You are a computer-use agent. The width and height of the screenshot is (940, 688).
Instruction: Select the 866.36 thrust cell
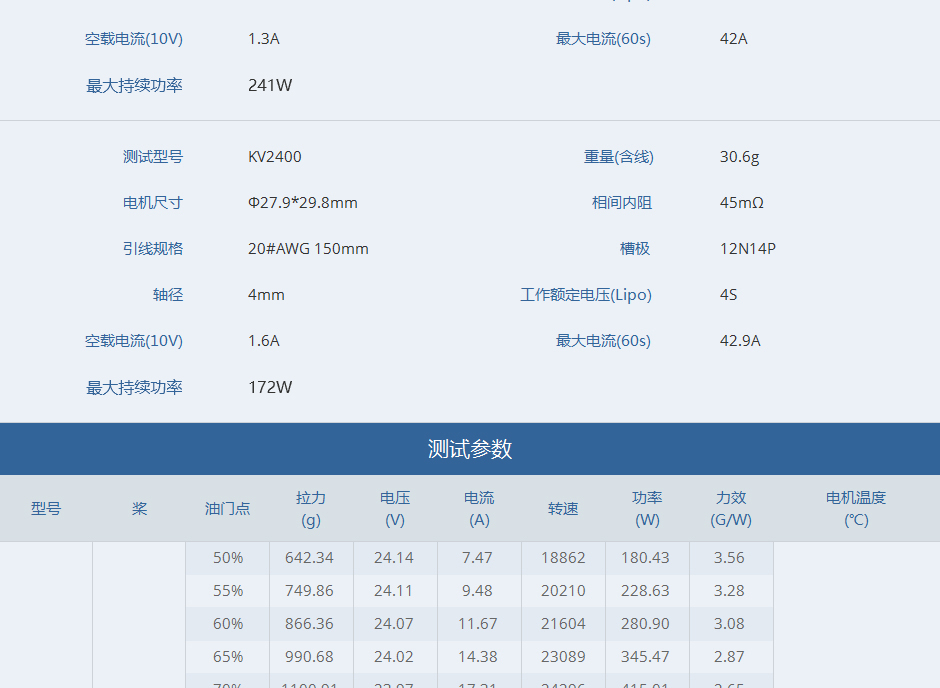pyautogui.click(x=309, y=624)
